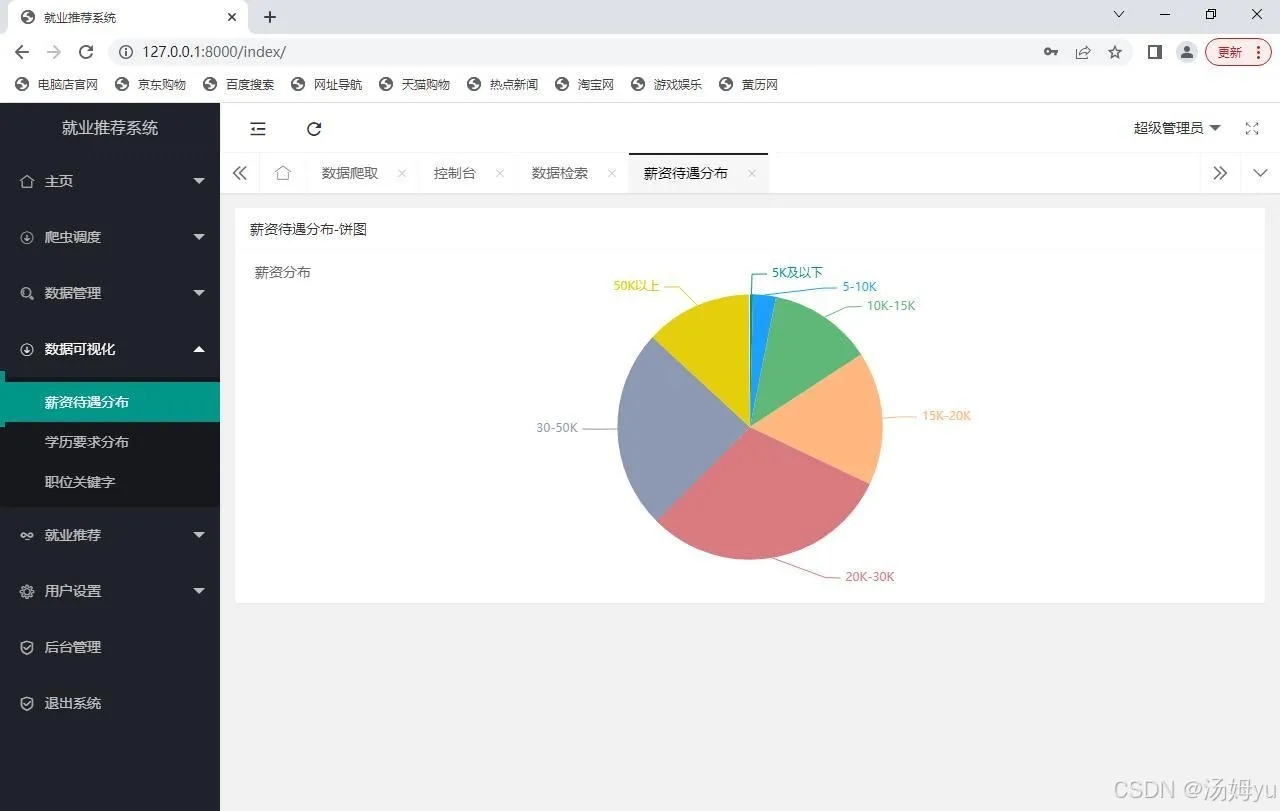Open the browser side panel icon
This screenshot has width=1280, height=811.
click(1154, 52)
